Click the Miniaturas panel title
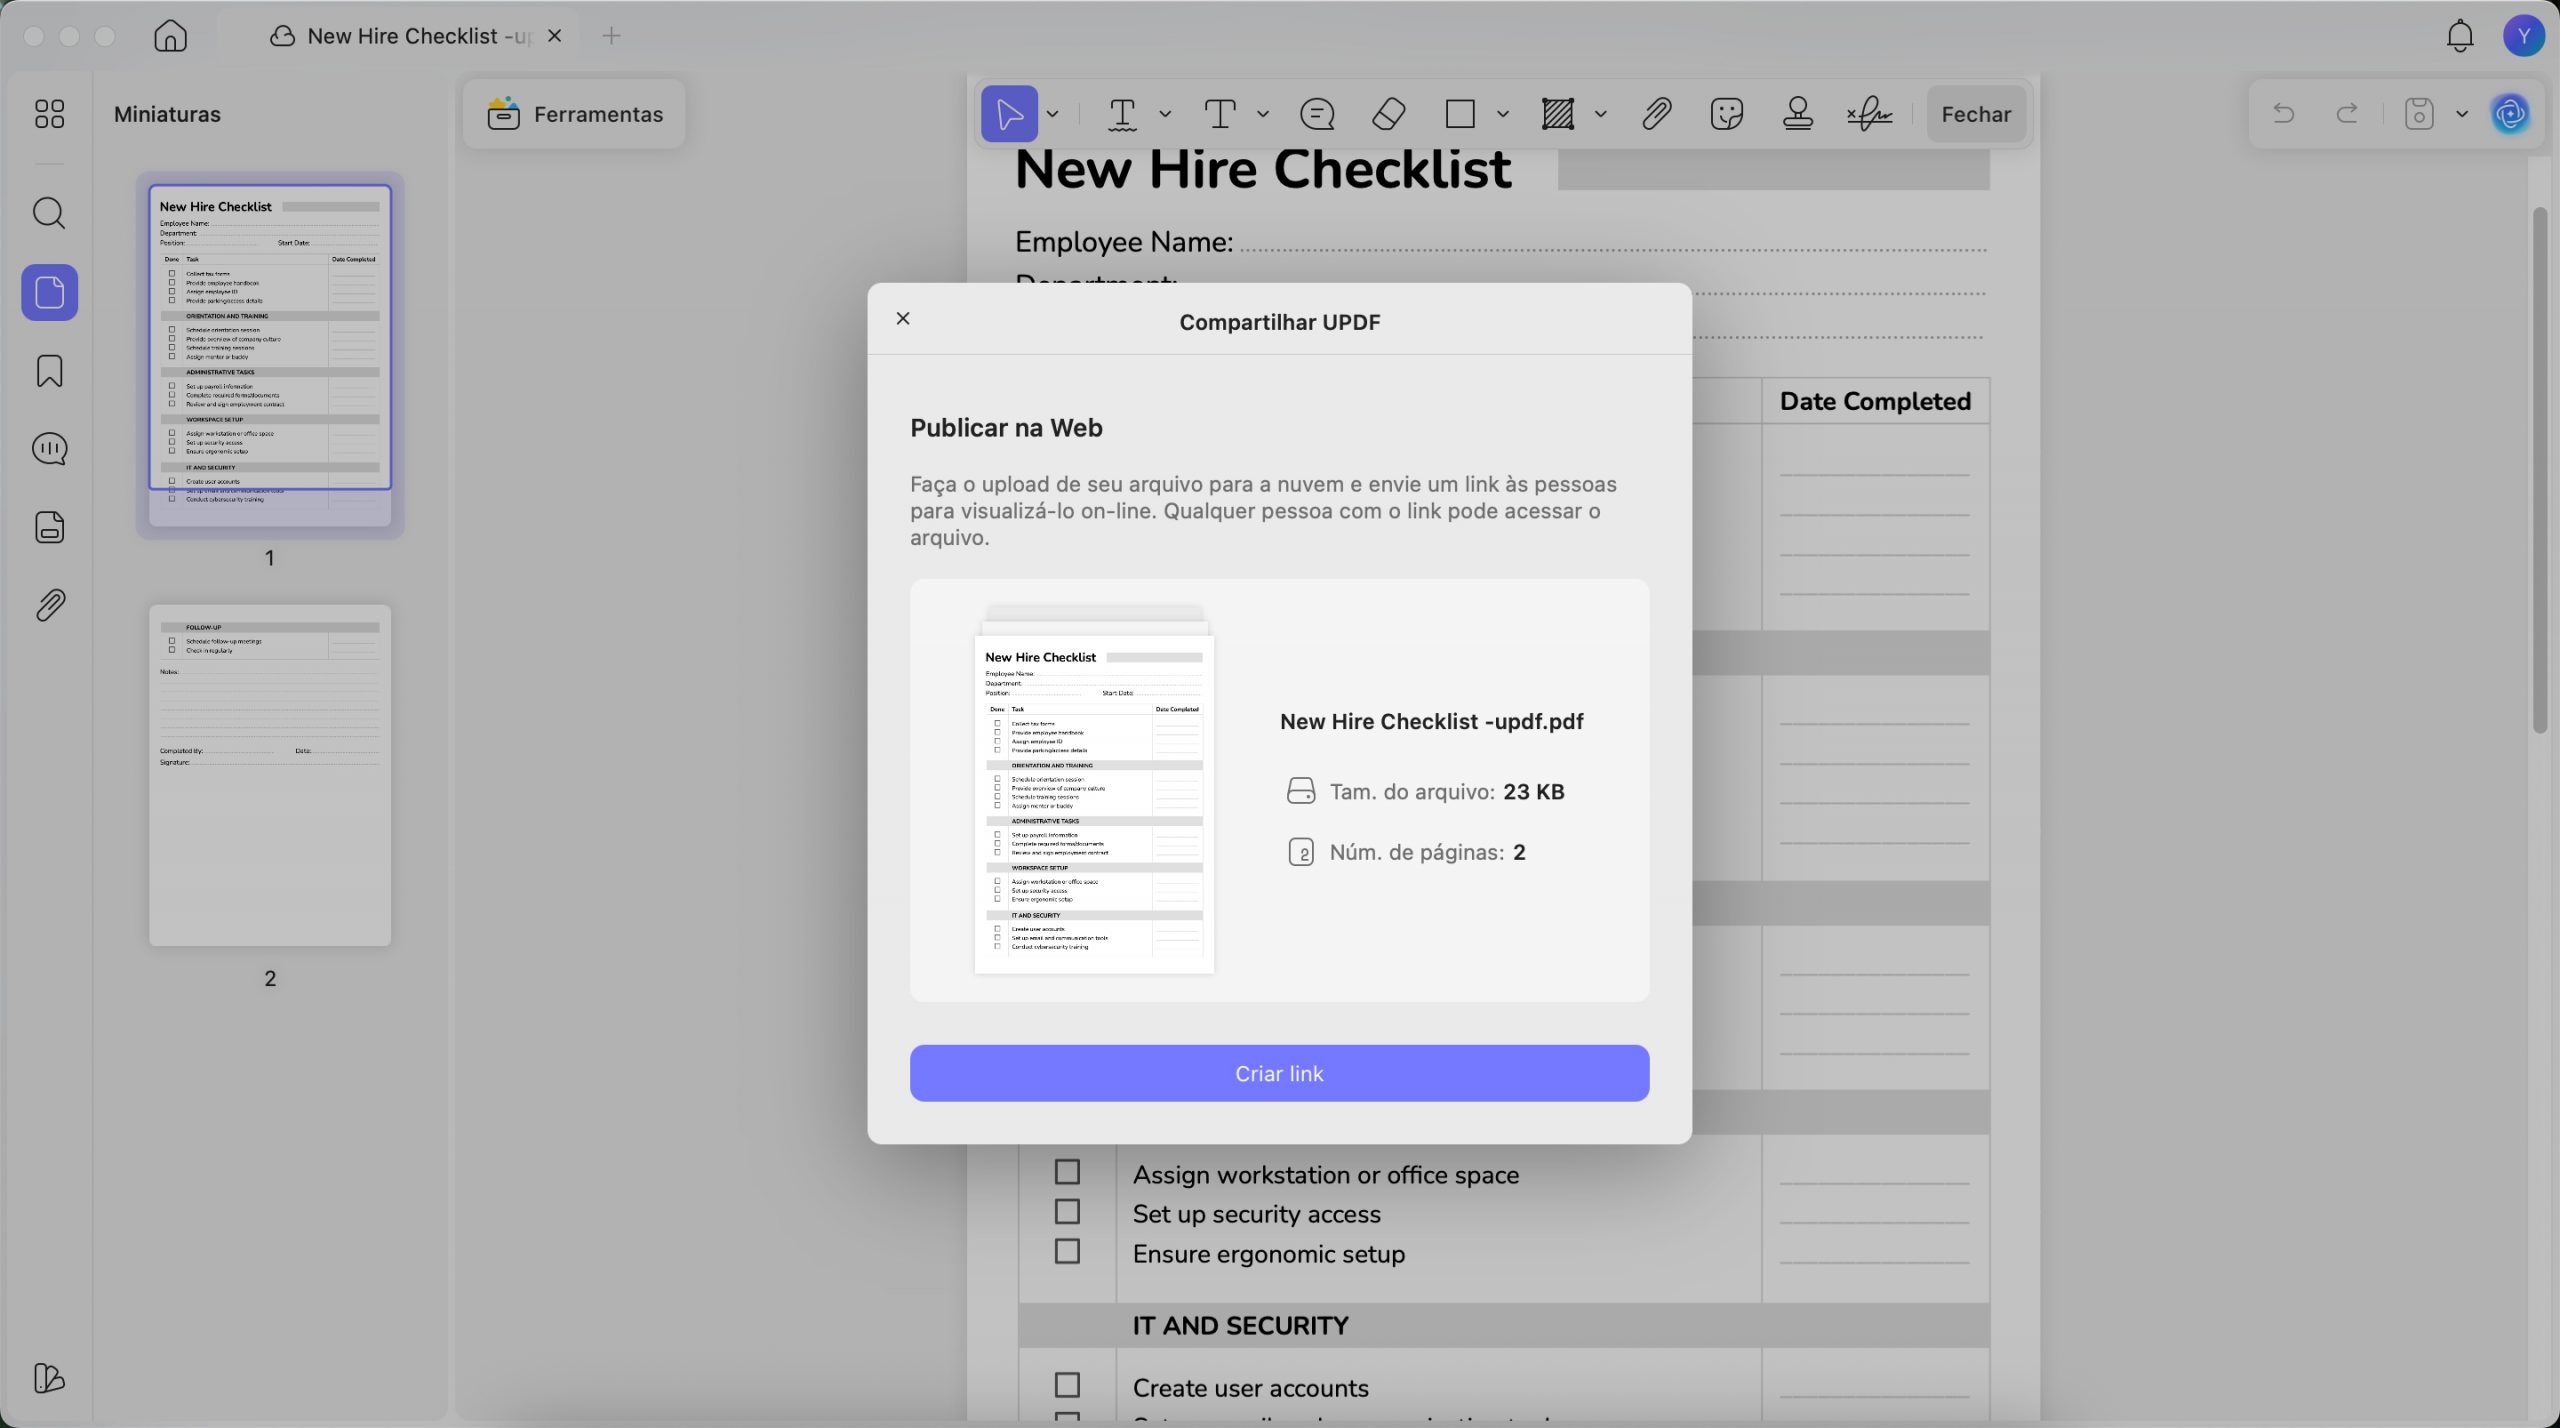The height and width of the screenshot is (1428, 2560). coord(167,114)
